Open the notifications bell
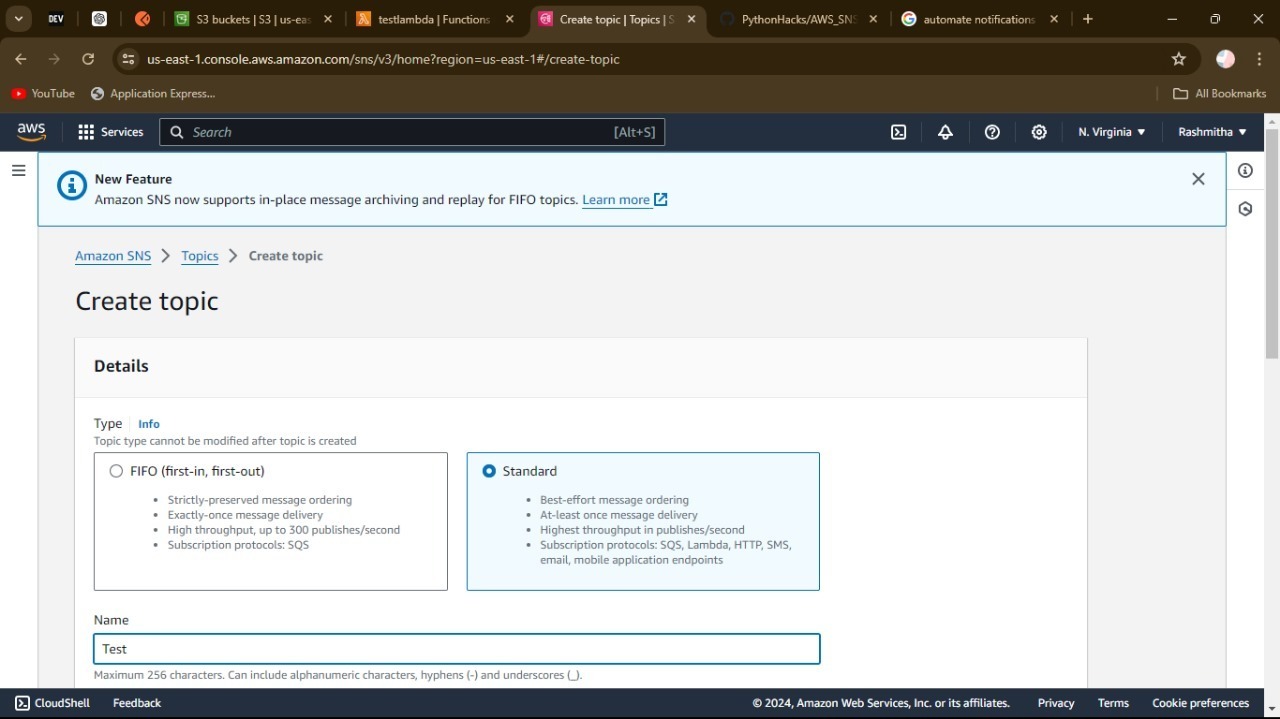Screen dimensions: 1280x719 click(x=945, y=132)
